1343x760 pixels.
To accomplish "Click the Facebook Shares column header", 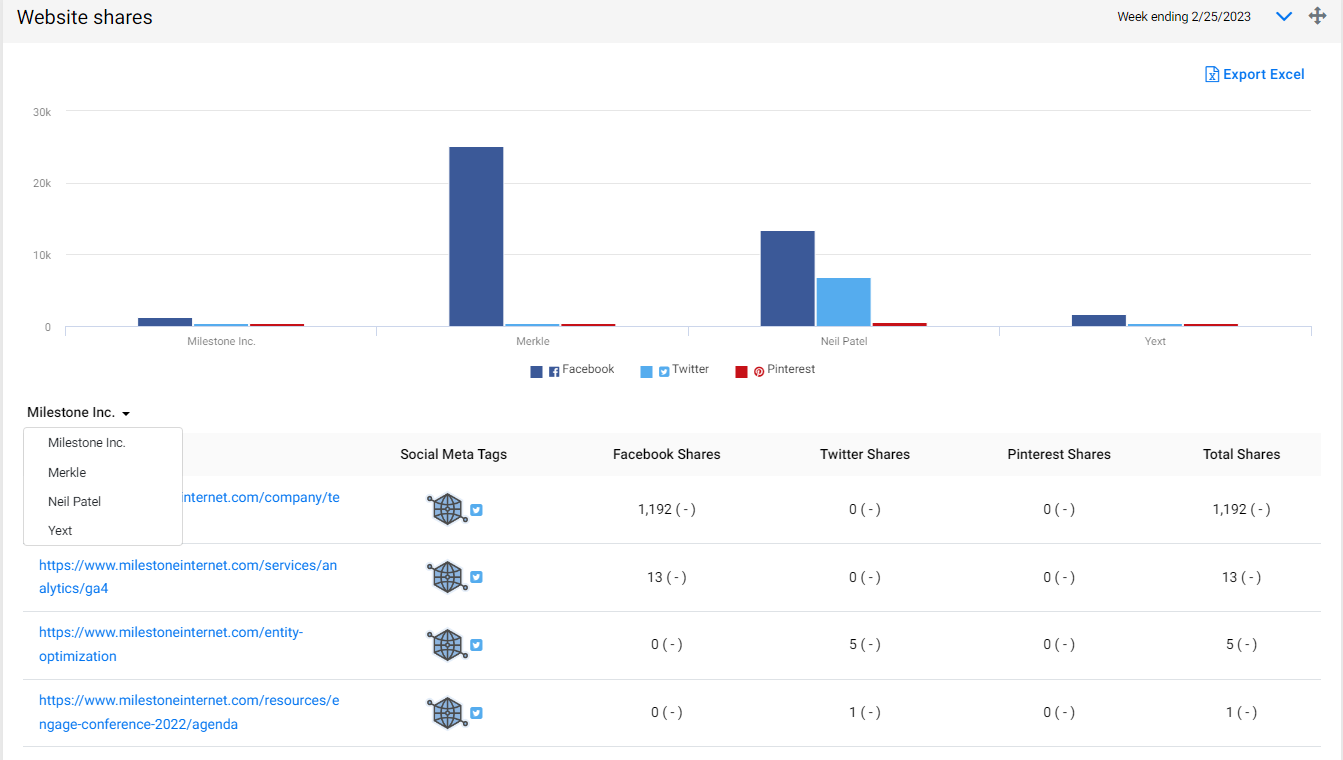I will 667,454.
